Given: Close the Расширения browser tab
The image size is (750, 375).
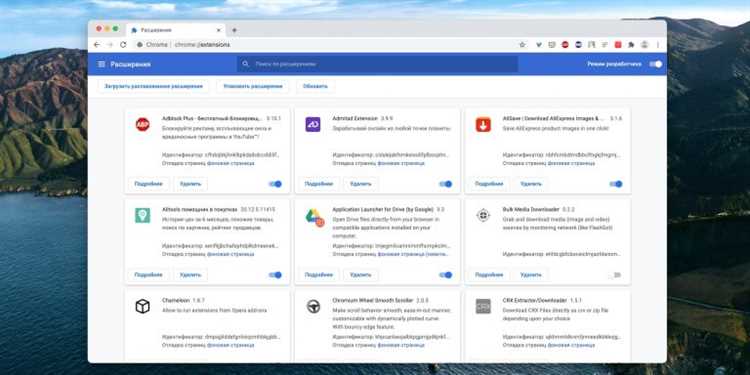Looking at the screenshot, I should point(218,30).
